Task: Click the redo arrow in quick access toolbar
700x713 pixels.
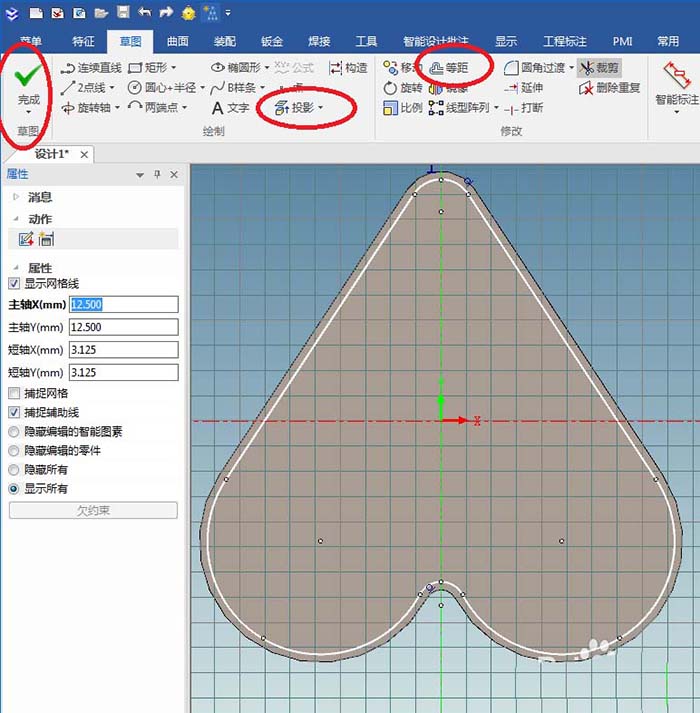Action: coord(166,12)
